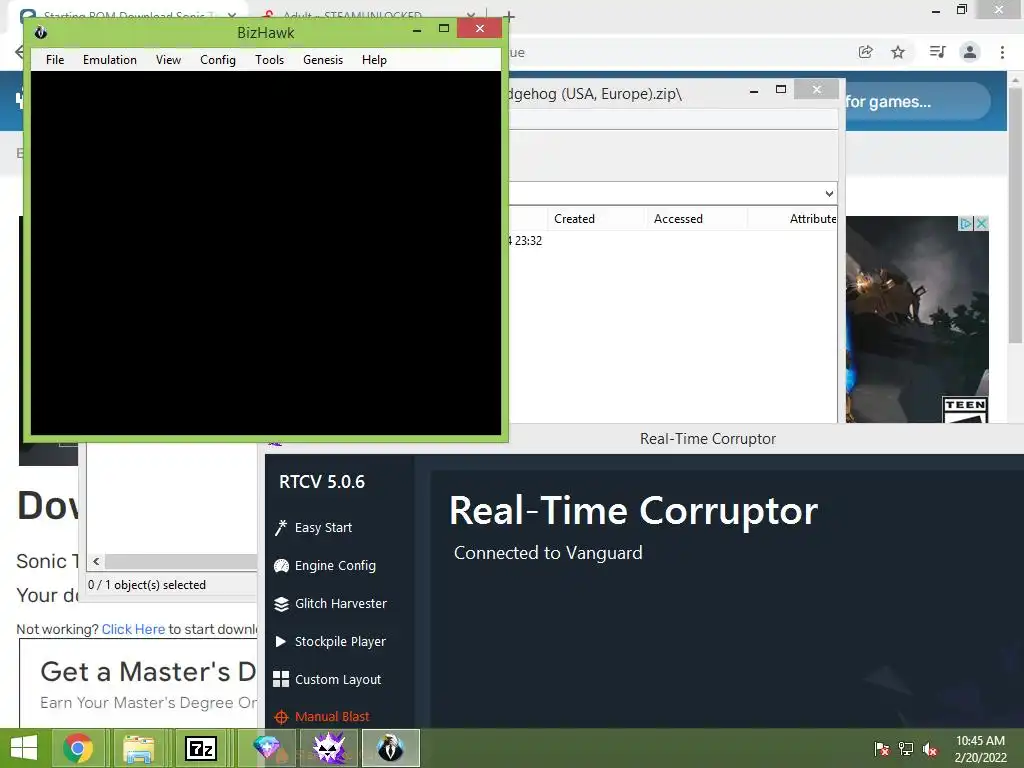
Task: Click the Action Center flag tray icon
Action: point(882,749)
